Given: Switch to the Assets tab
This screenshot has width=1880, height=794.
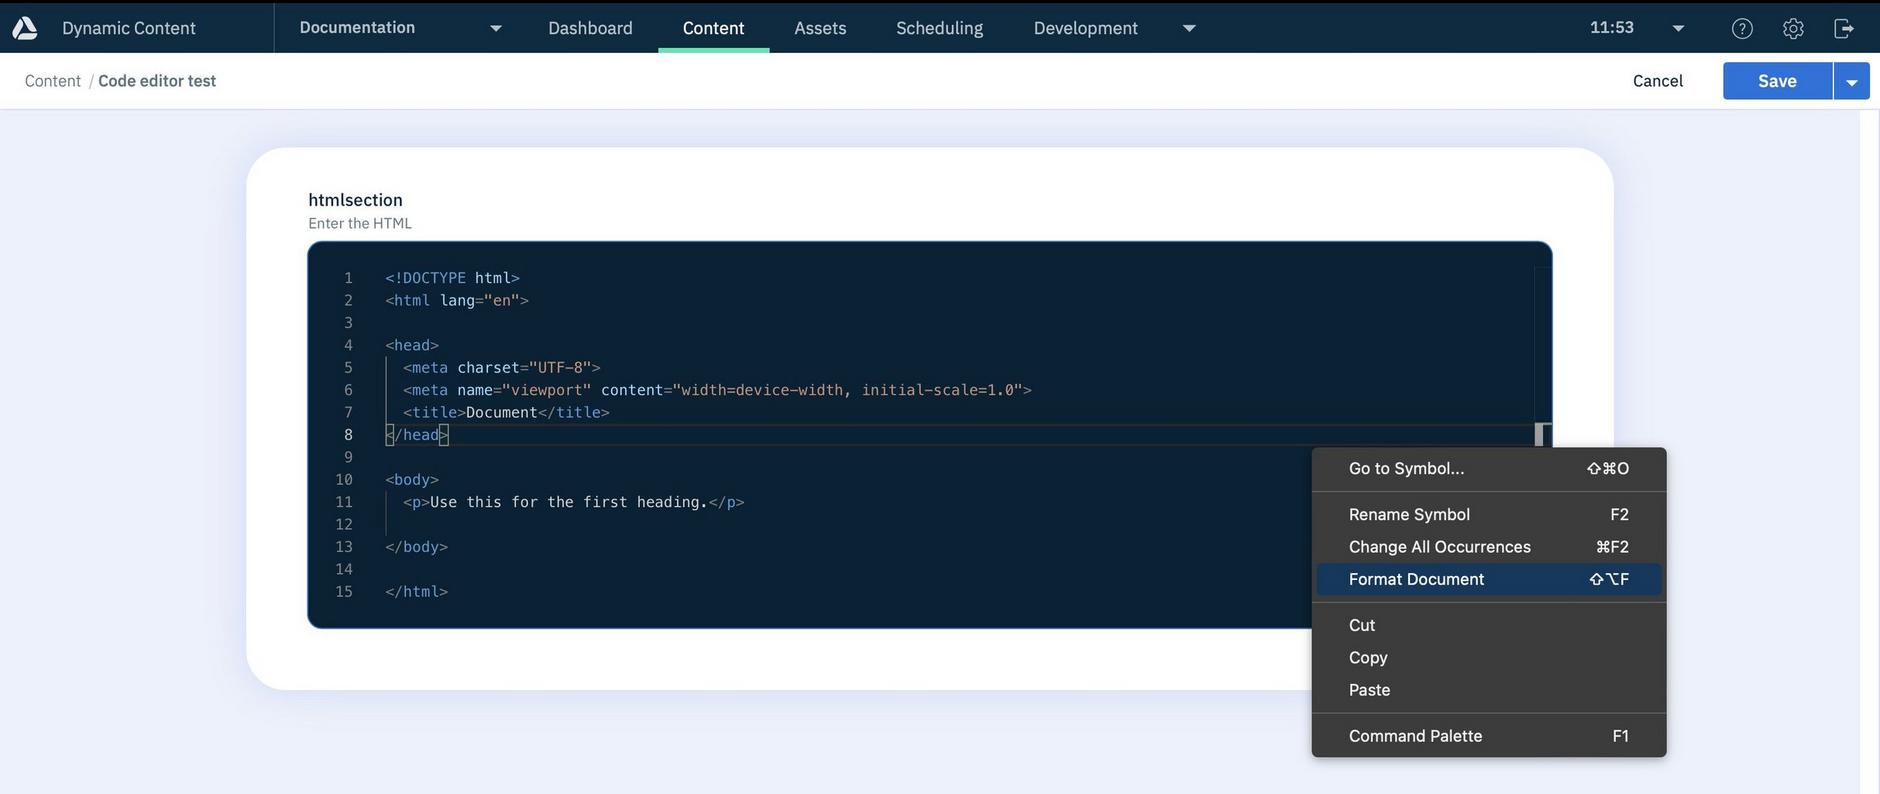Looking at the screenshot, I should pyautogui.click(x=820, y=28).
